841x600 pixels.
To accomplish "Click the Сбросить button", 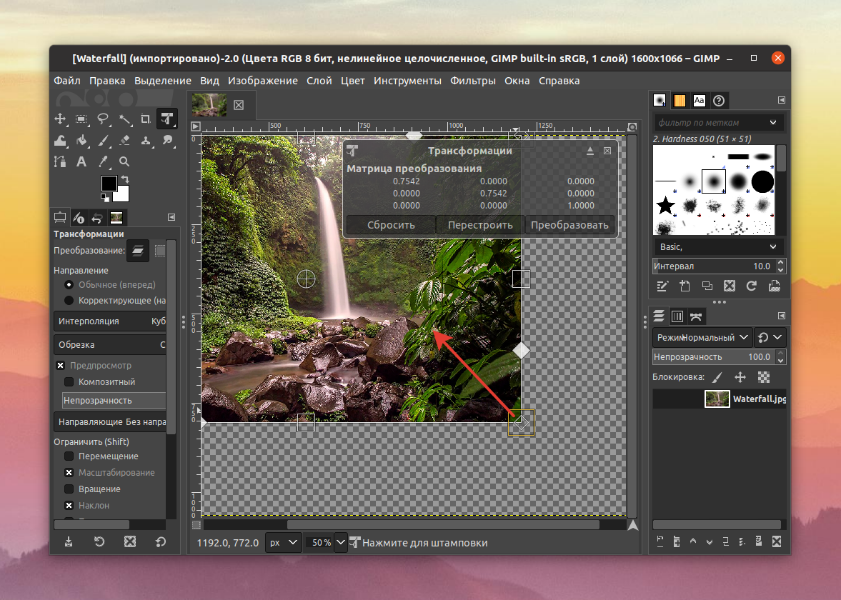I will pos(391,225).
